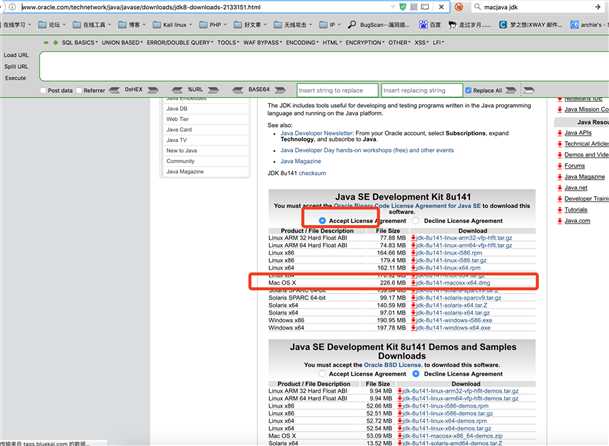Click the red arrow icon beside Forums

(x=560, y=166)
